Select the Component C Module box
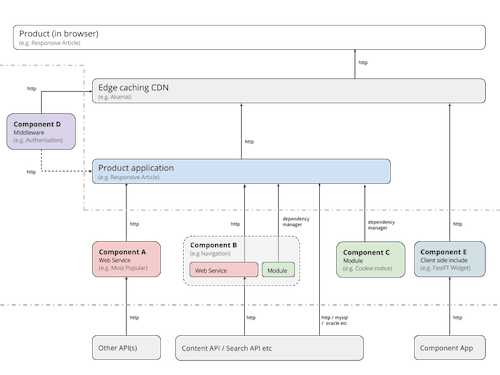Image resolution: width=500 pixels, height=375 pixels. (371, 260)
